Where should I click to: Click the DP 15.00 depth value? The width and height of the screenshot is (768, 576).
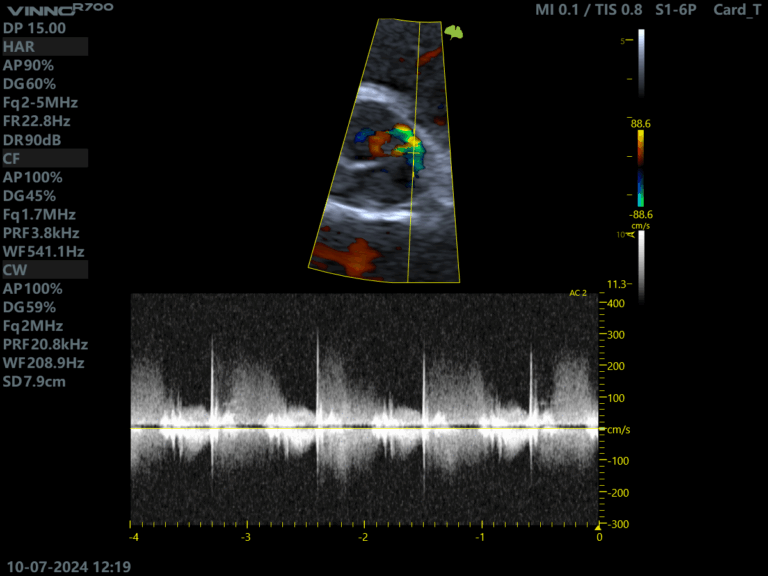pos(35,28)
